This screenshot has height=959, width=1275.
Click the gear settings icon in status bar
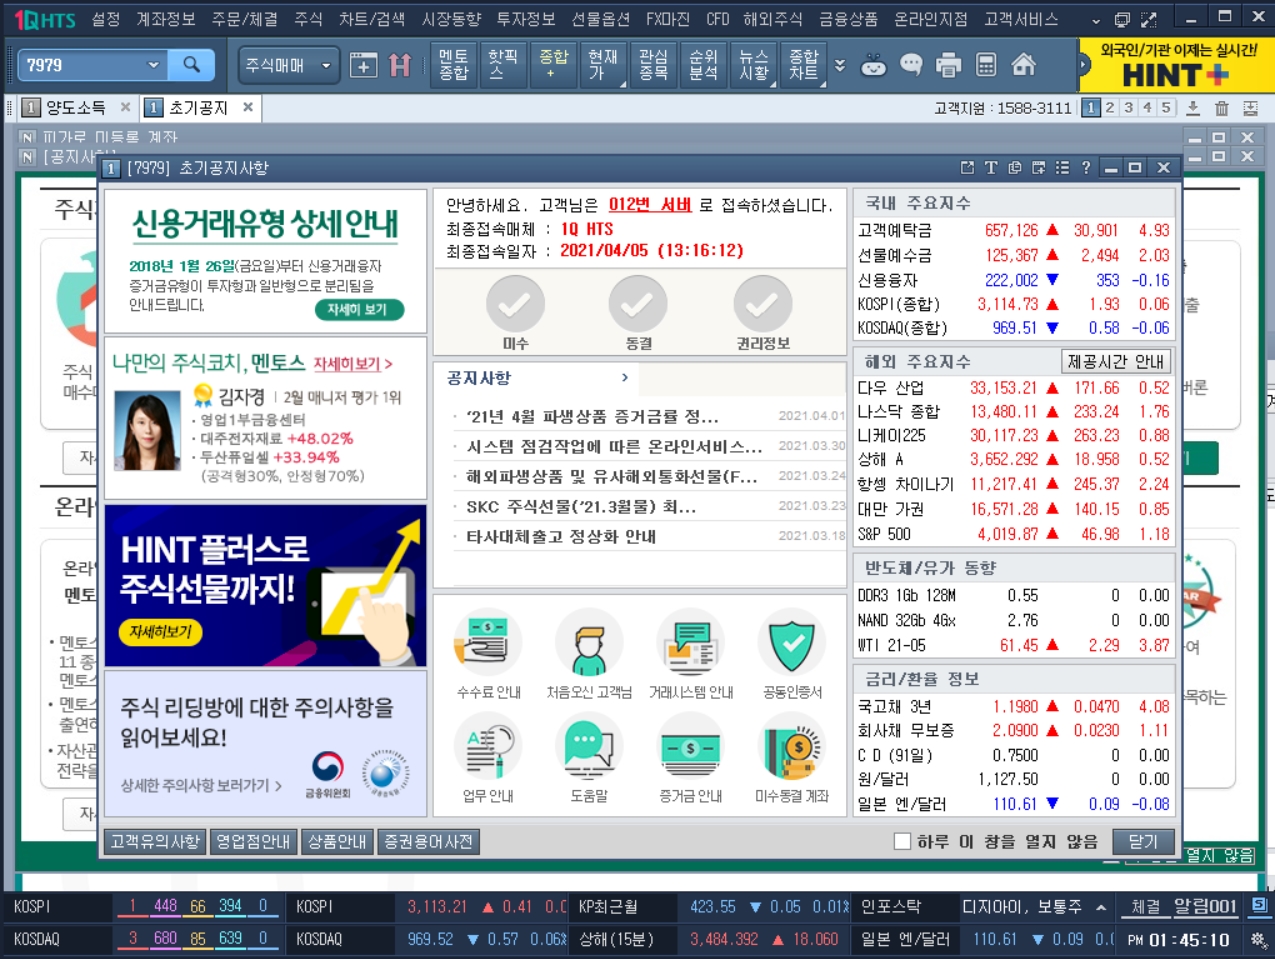tap(1258, 939)
